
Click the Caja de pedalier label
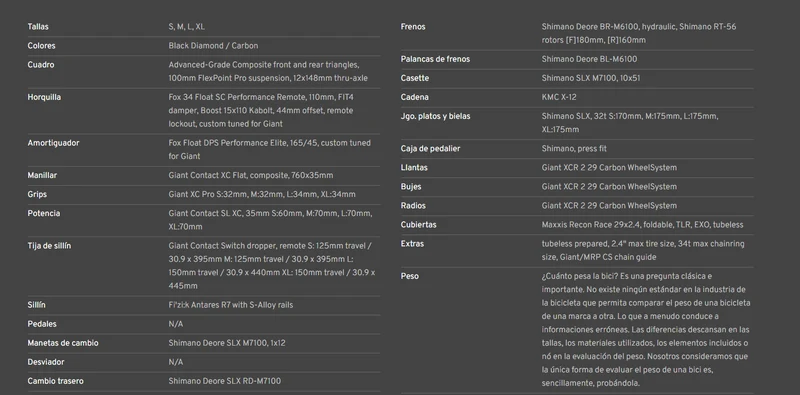click(430, 149)
